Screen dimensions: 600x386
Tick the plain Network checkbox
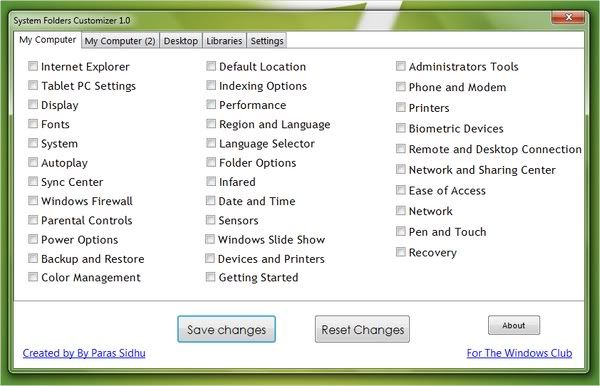point(401,211)
